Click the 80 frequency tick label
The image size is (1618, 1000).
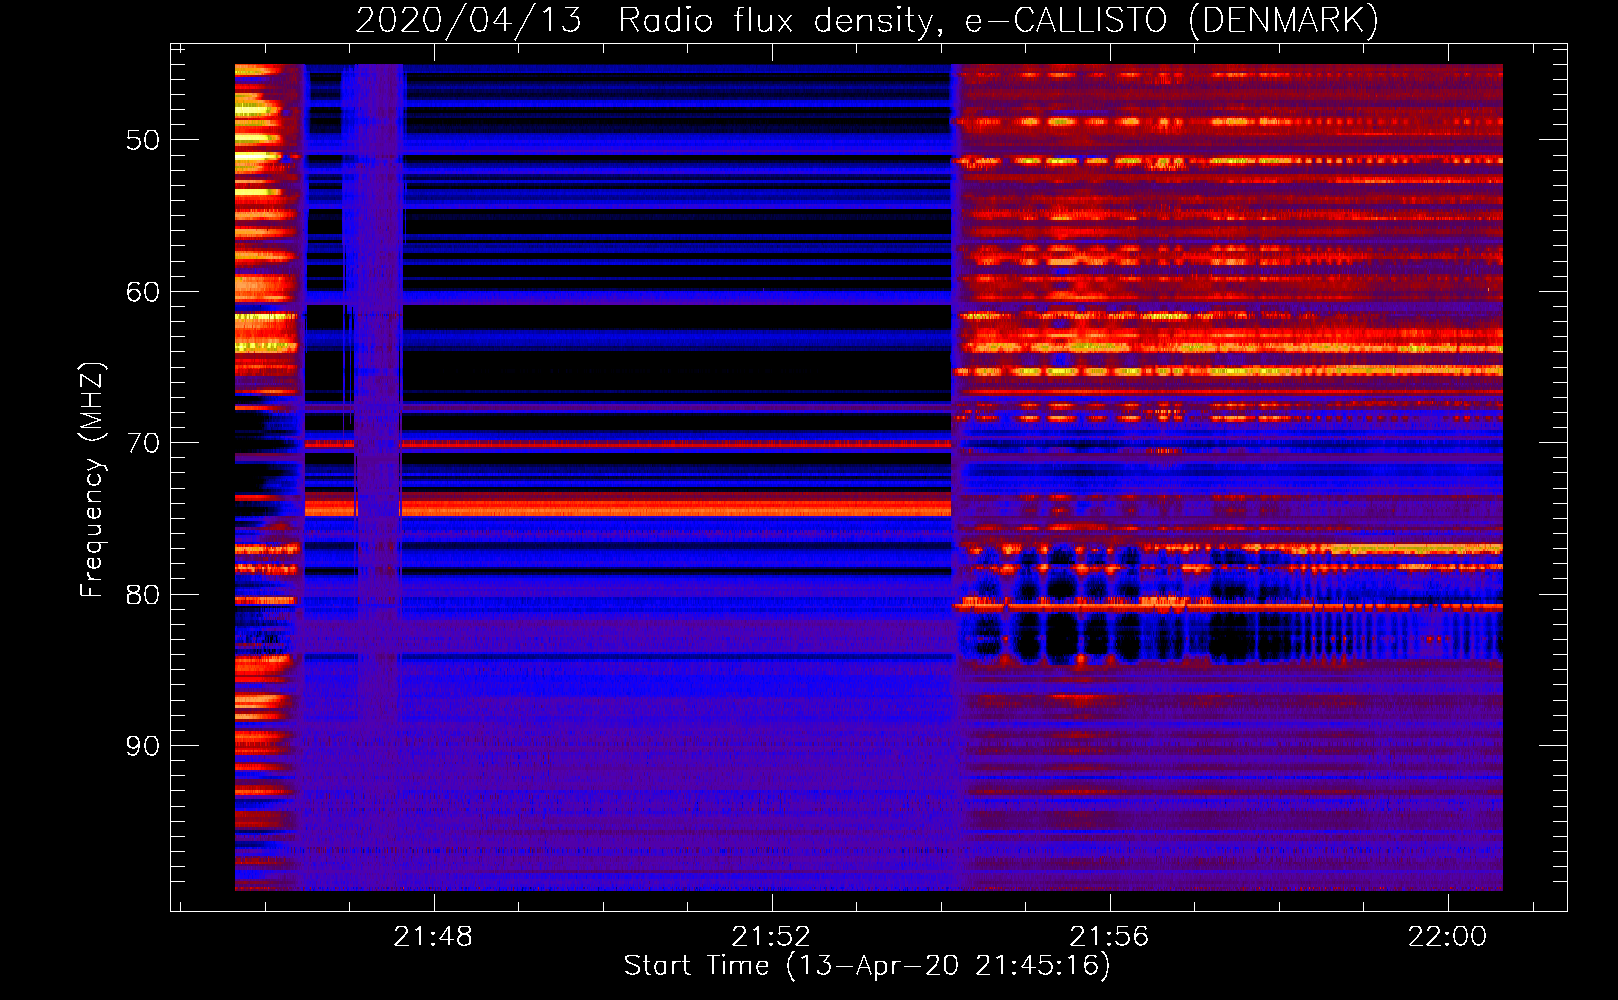coord(142,595)
